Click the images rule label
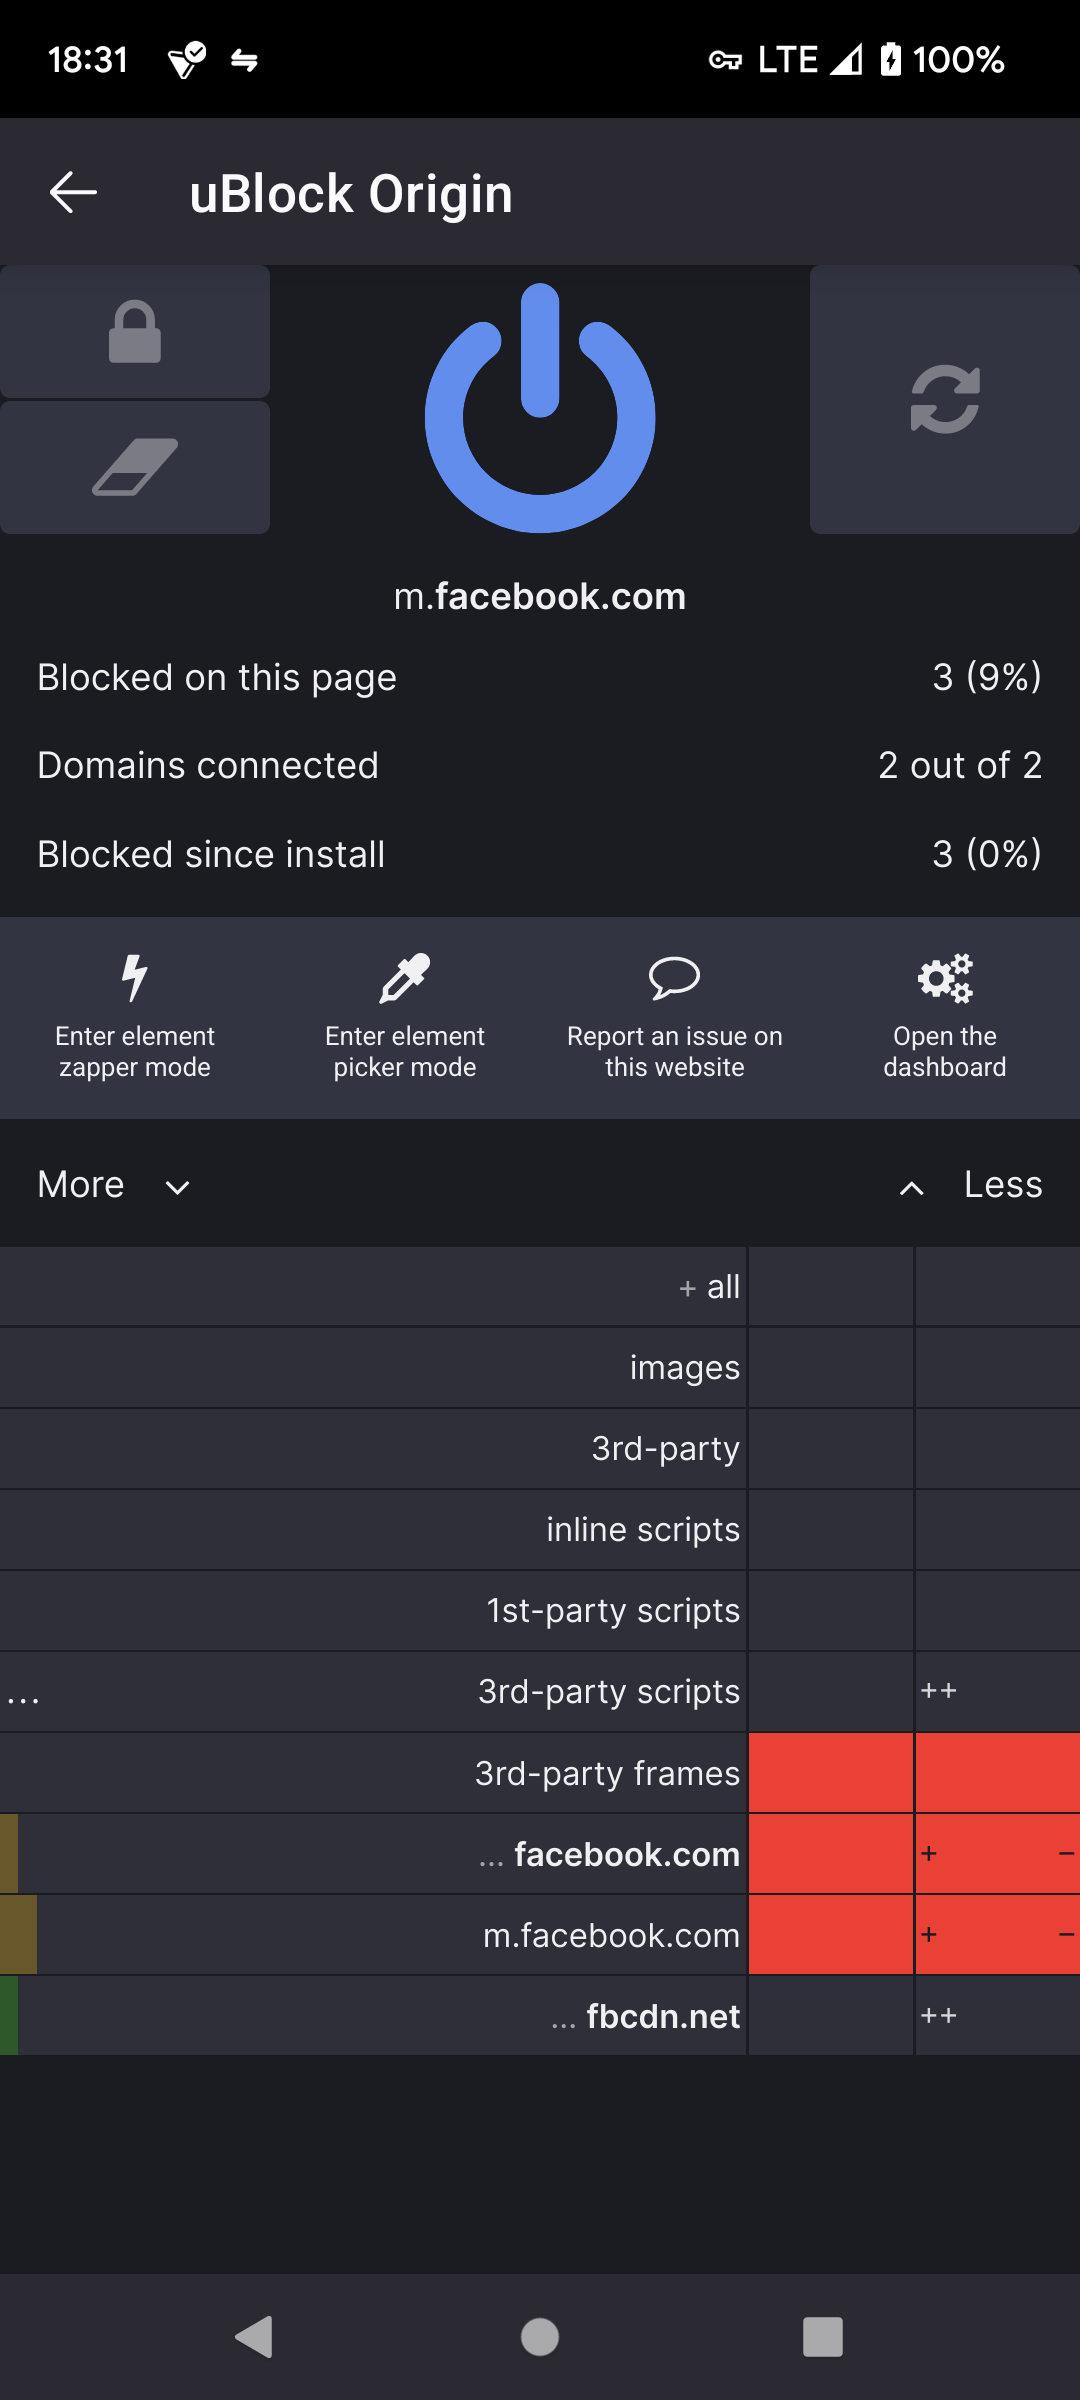Screen dimensions: 1080x2400 coord(684,1368)
